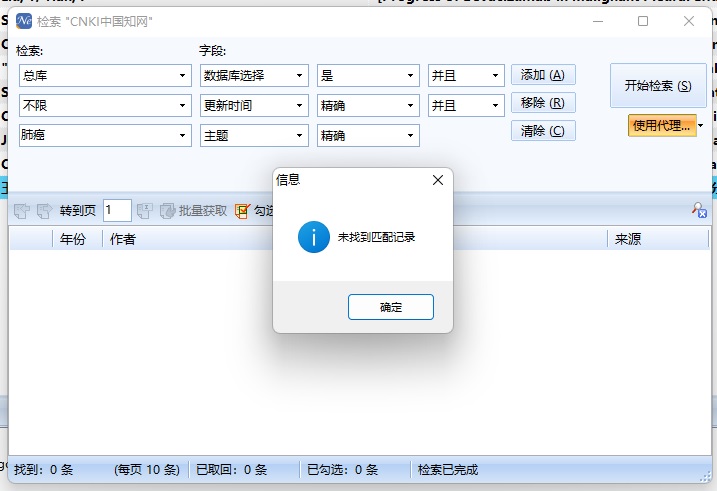Click the 勾选 check-mark icon

tap(243, 211)
